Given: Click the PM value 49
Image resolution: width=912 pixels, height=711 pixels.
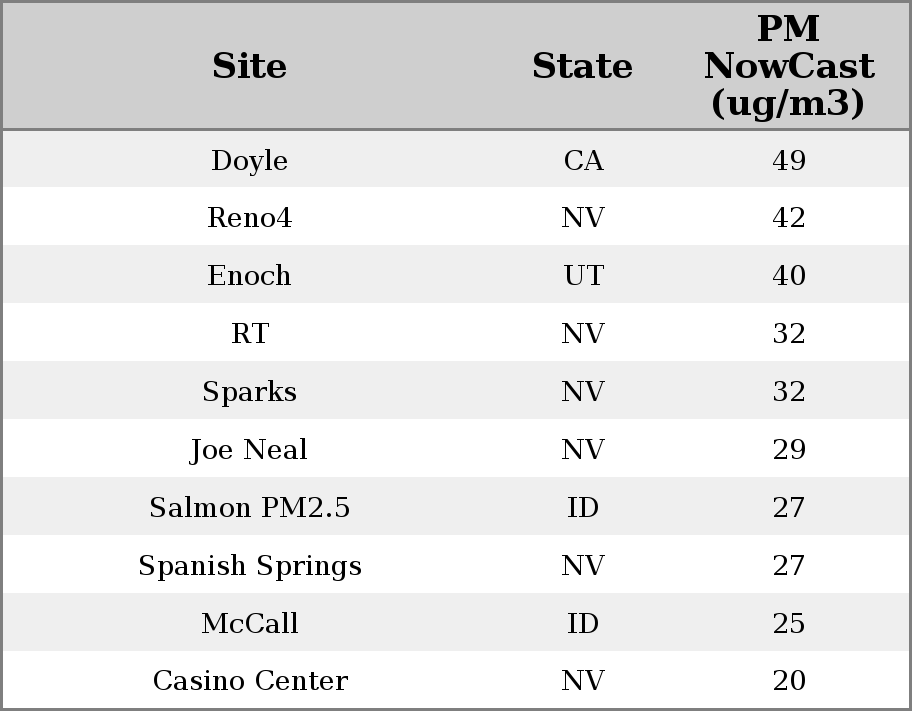Looking at the screenshot, I should coord(789,161).
